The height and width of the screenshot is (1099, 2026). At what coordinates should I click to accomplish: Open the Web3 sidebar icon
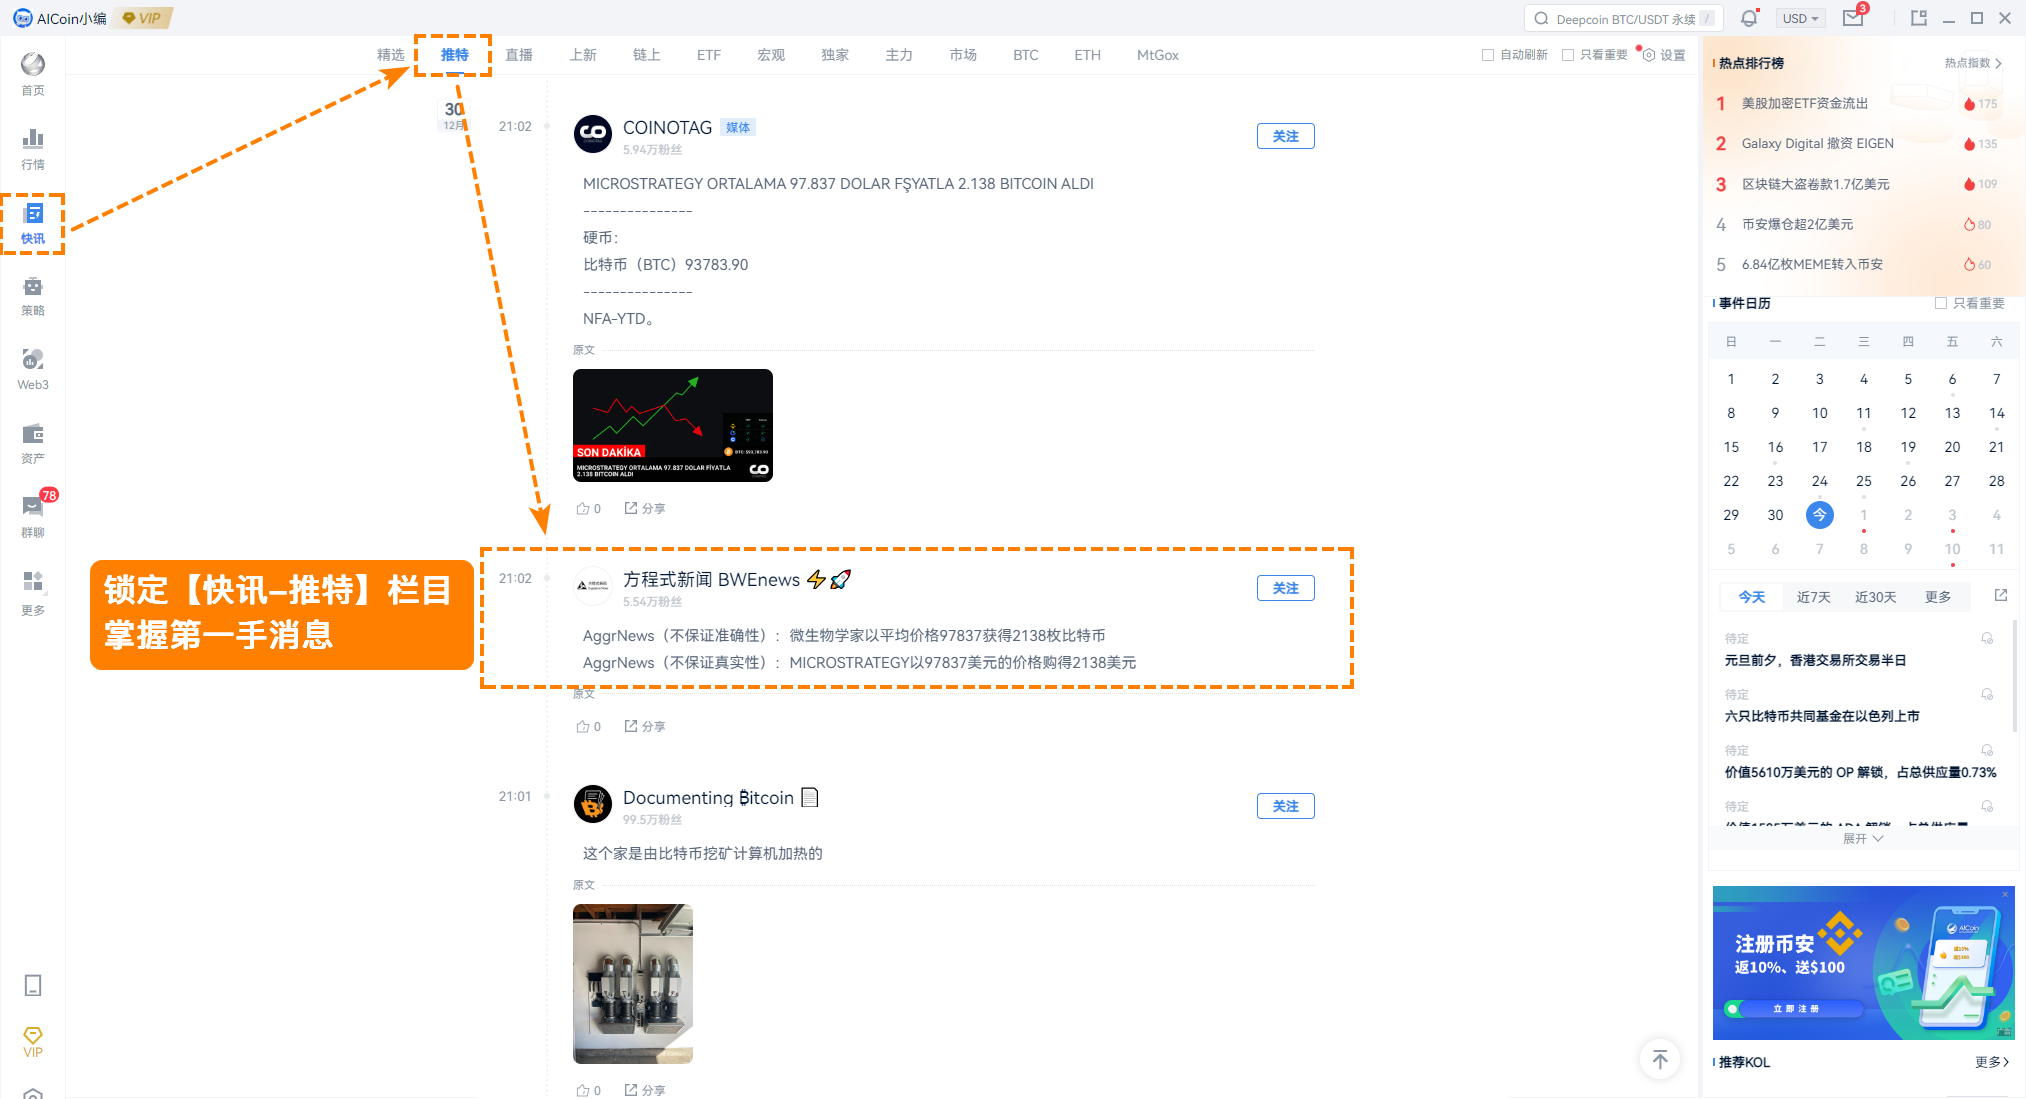pyautogui.click(x=33, y=369)
